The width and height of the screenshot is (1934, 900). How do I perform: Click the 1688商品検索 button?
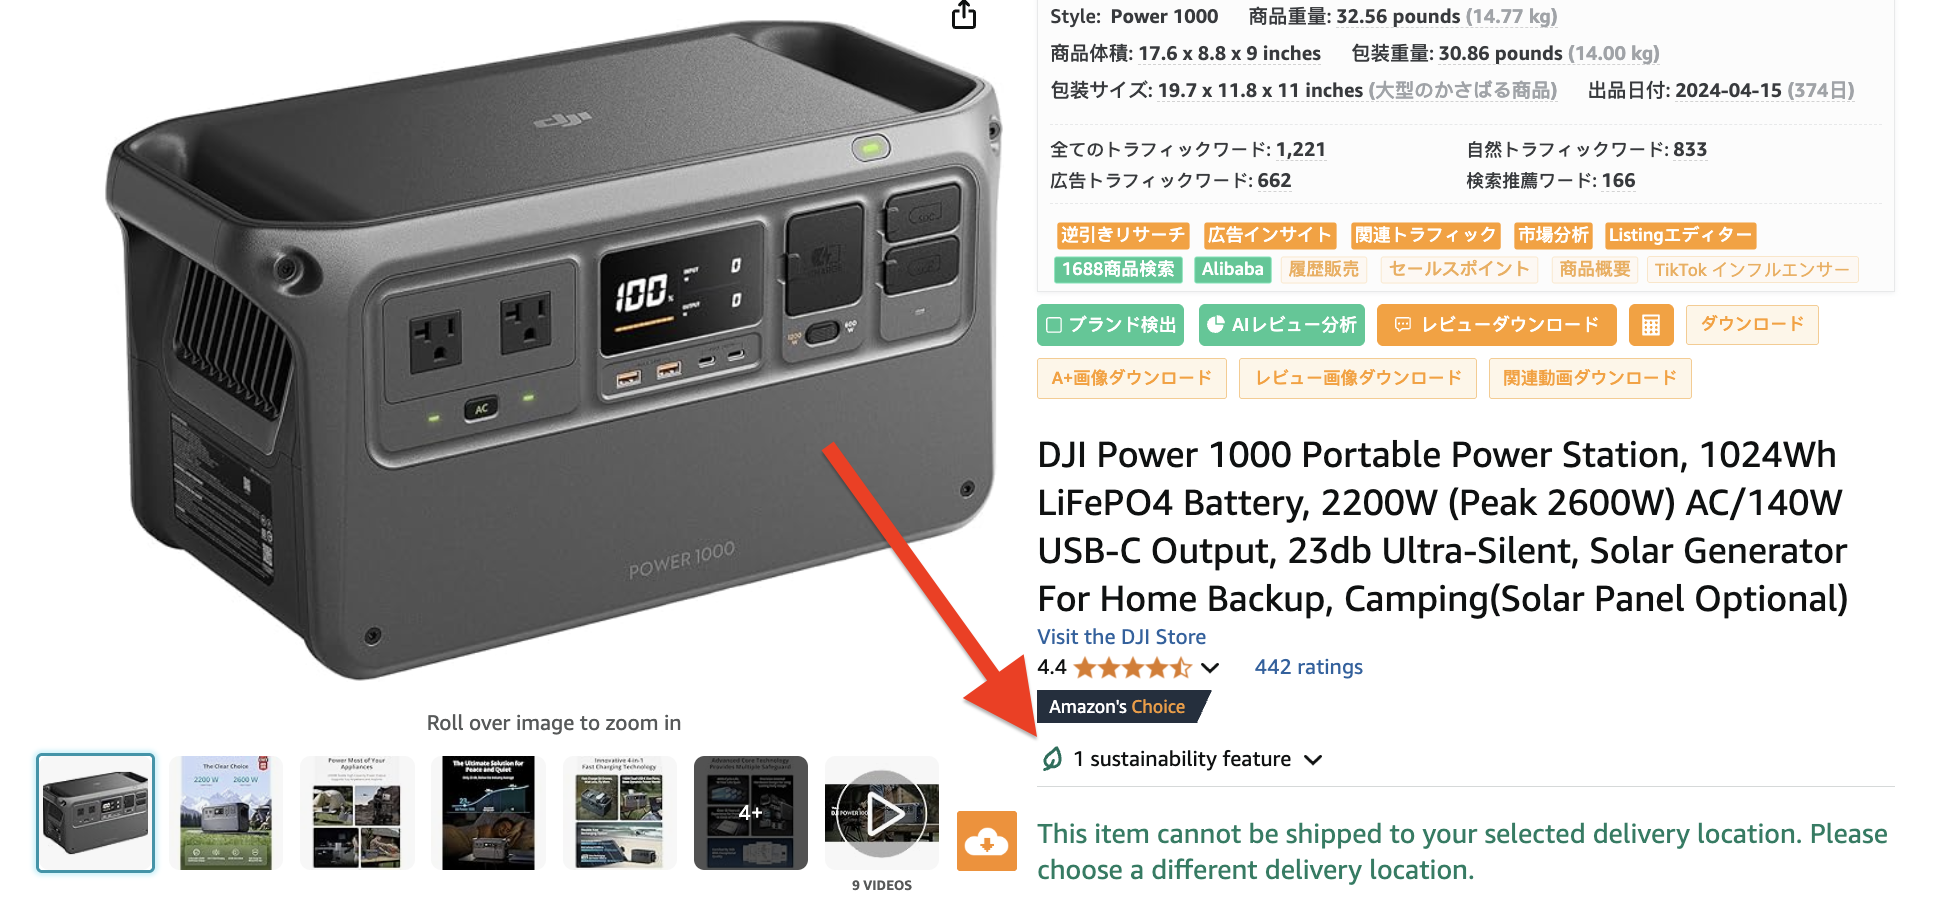tap(1118, 269)
